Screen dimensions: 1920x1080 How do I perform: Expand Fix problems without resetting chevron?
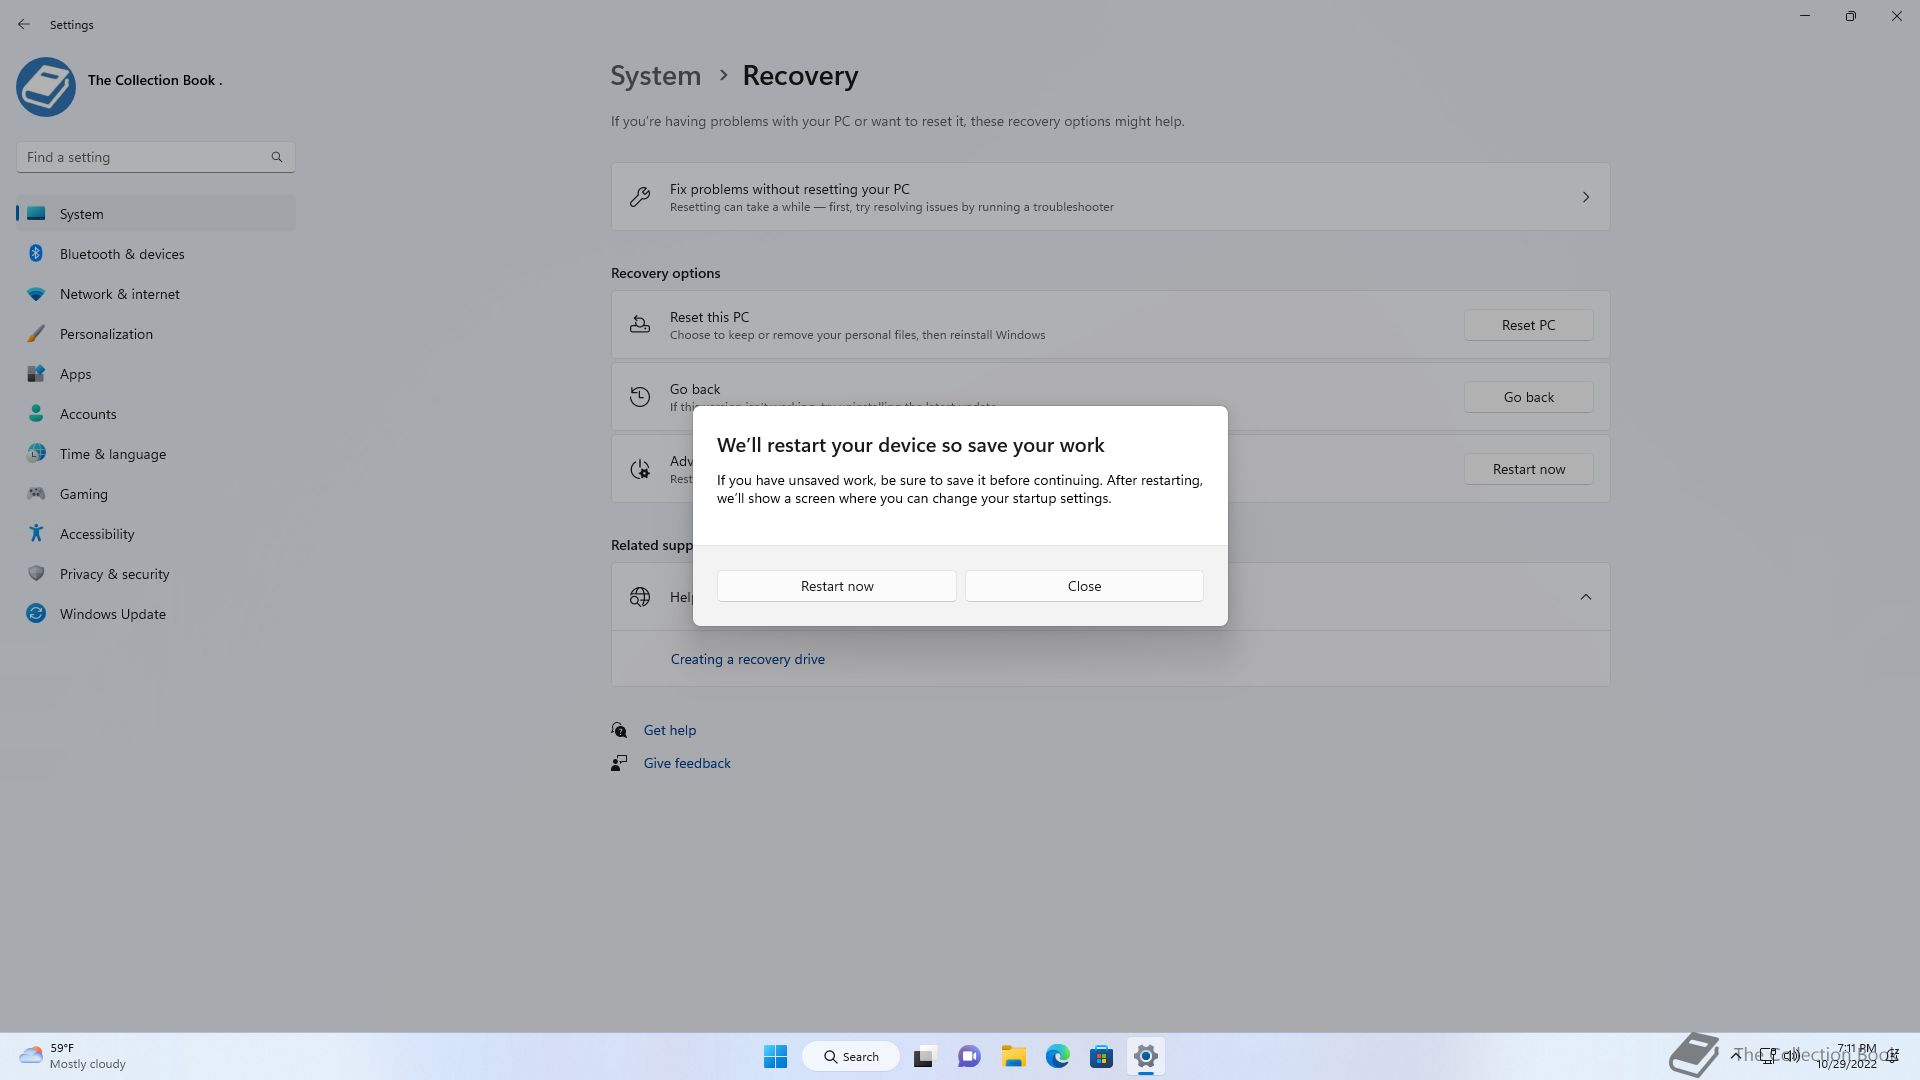tap(1585, 197)
